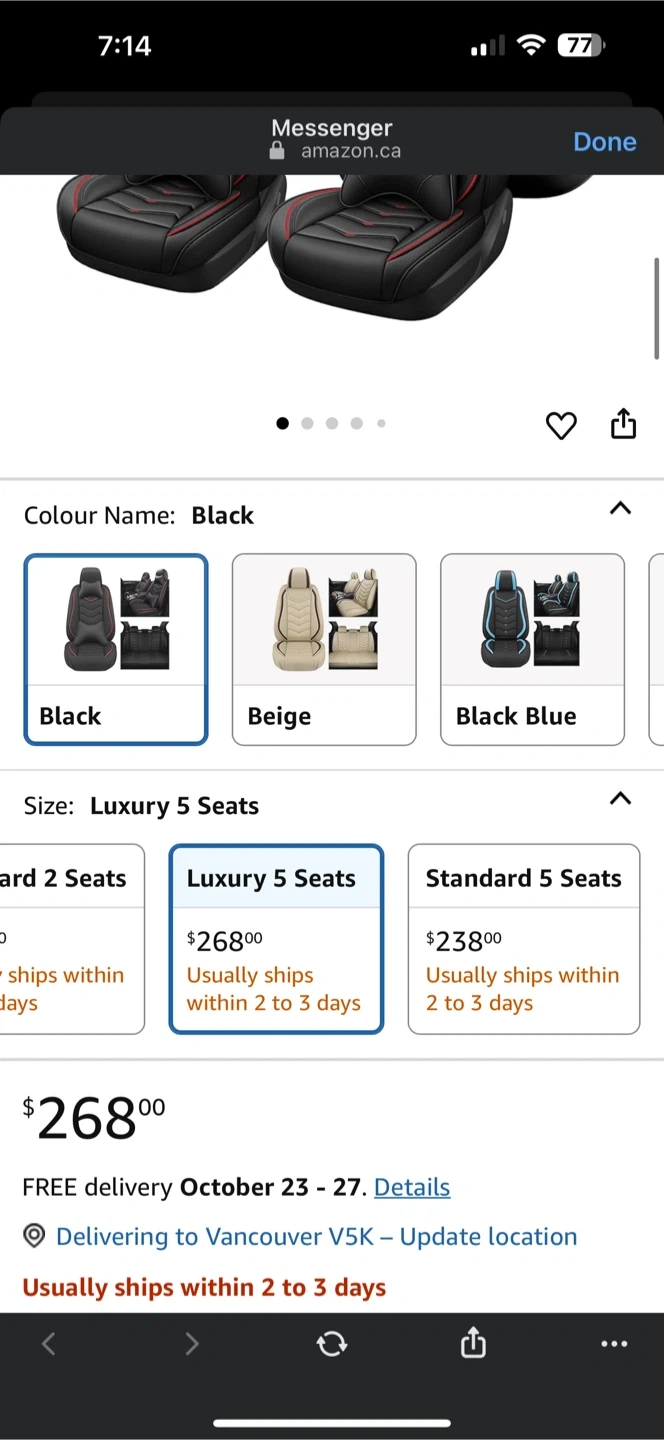
Task: Select the Standard 5 Seats size
Action: click(x=523, y=938)
